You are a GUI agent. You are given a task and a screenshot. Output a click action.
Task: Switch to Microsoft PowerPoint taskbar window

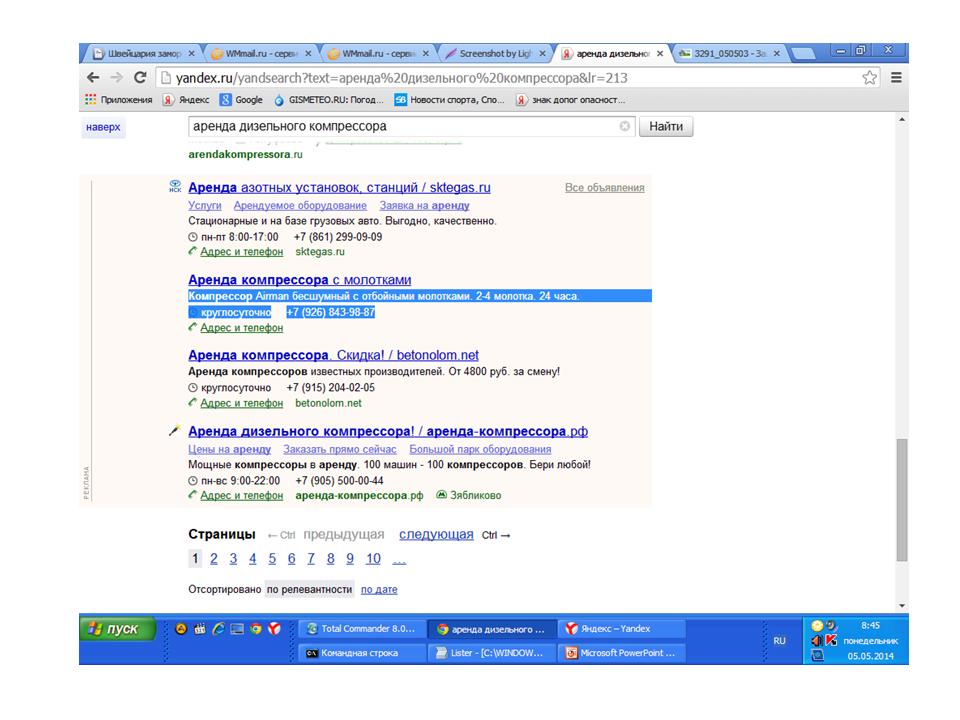pos(621,653)
